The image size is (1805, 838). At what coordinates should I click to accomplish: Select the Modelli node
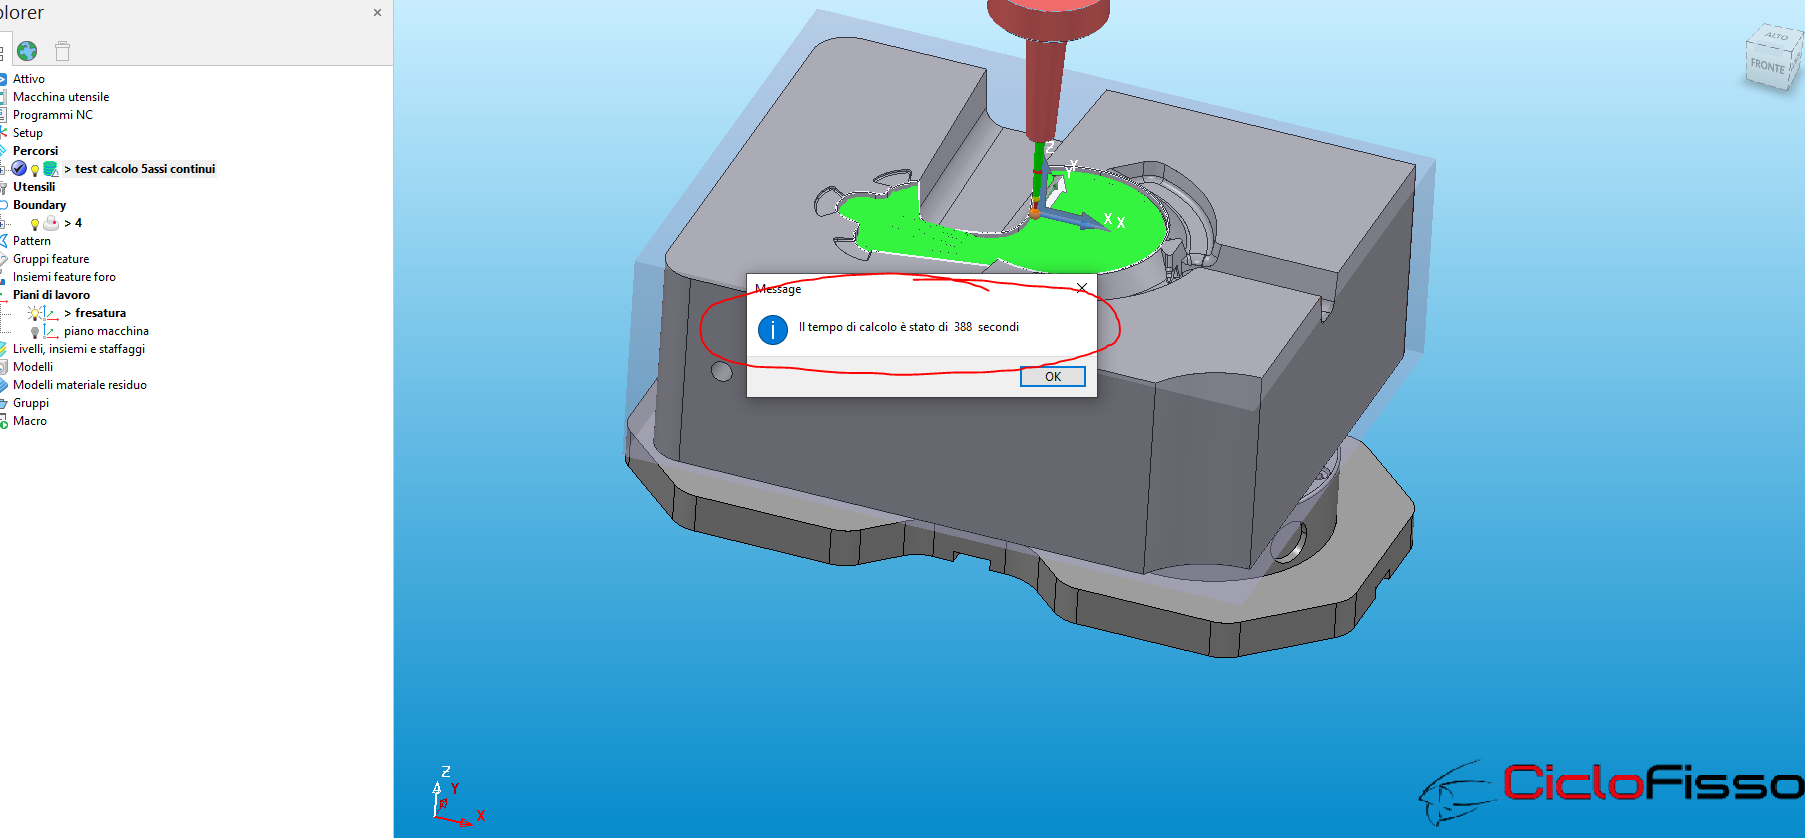[33, 367]
